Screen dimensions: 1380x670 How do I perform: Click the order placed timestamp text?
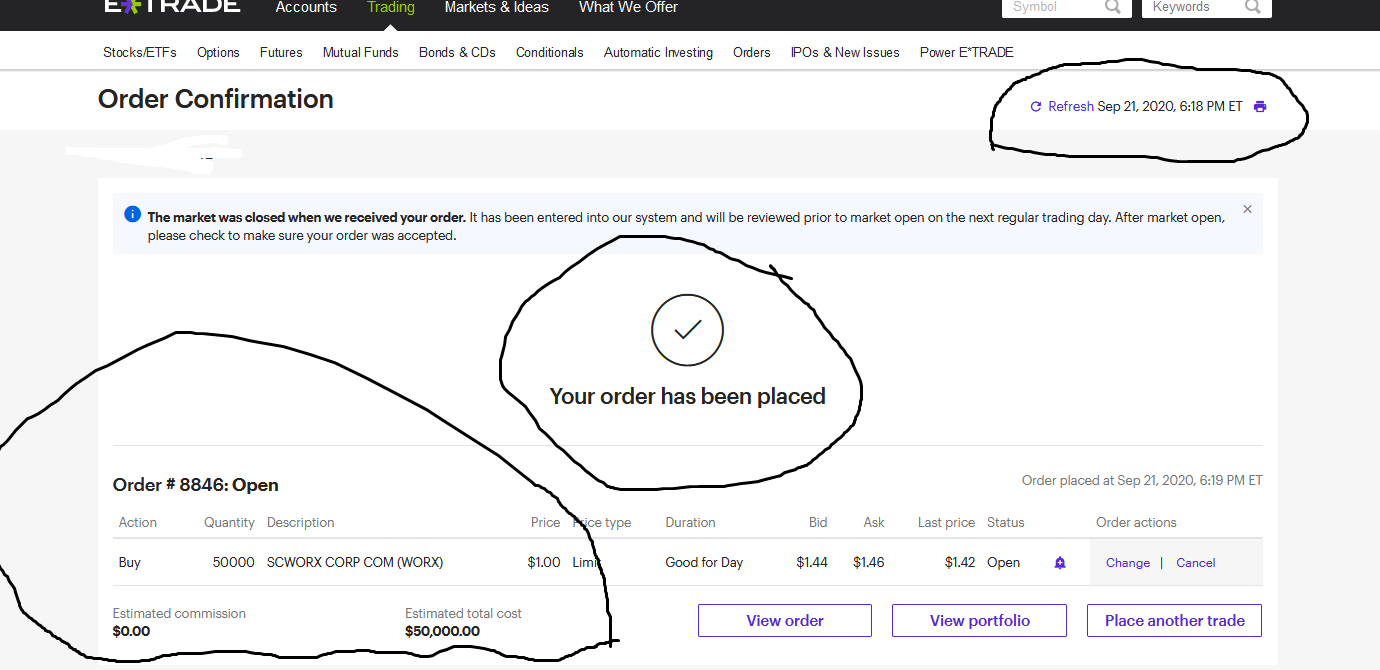[1142, 480]
